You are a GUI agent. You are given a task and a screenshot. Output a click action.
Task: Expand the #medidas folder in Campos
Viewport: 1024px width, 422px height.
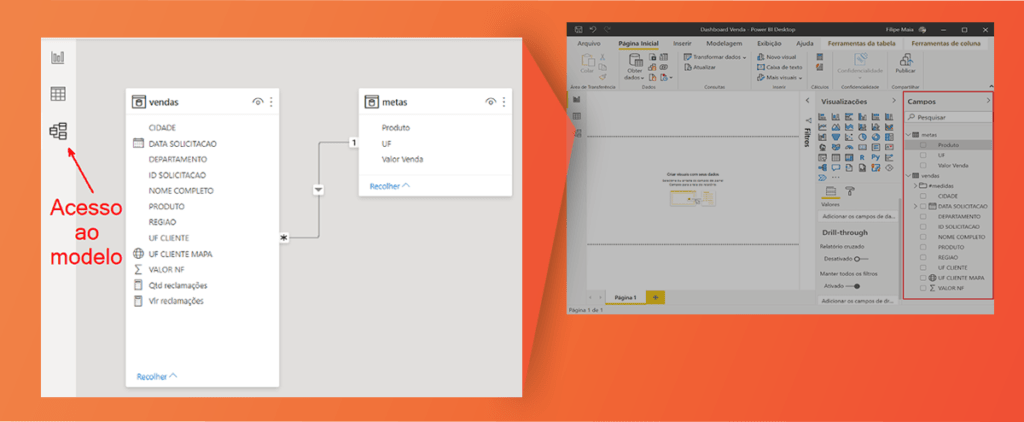(x=915, y=186)
